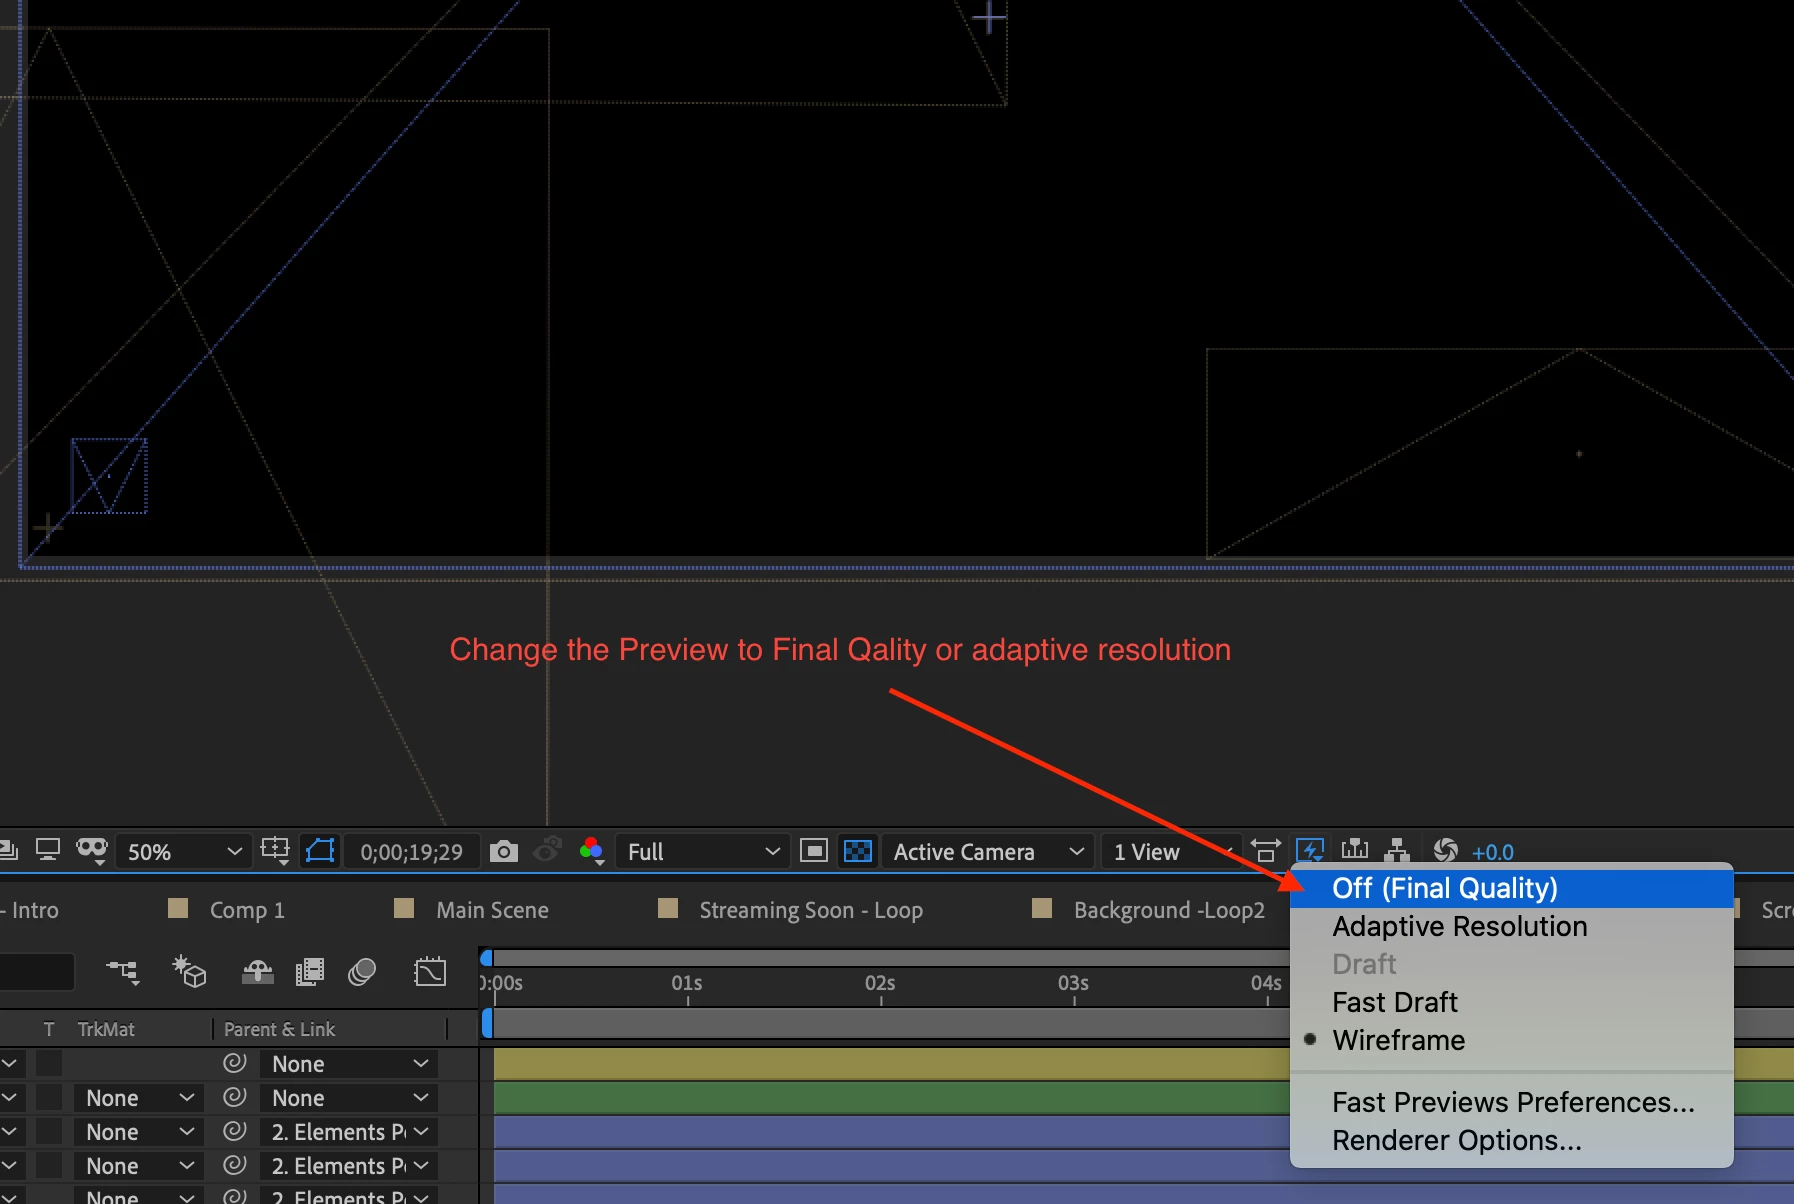Open grid and guide options icon
Screen dimensions: 1794x1204
pyautogui.click(x=275, y=851)
